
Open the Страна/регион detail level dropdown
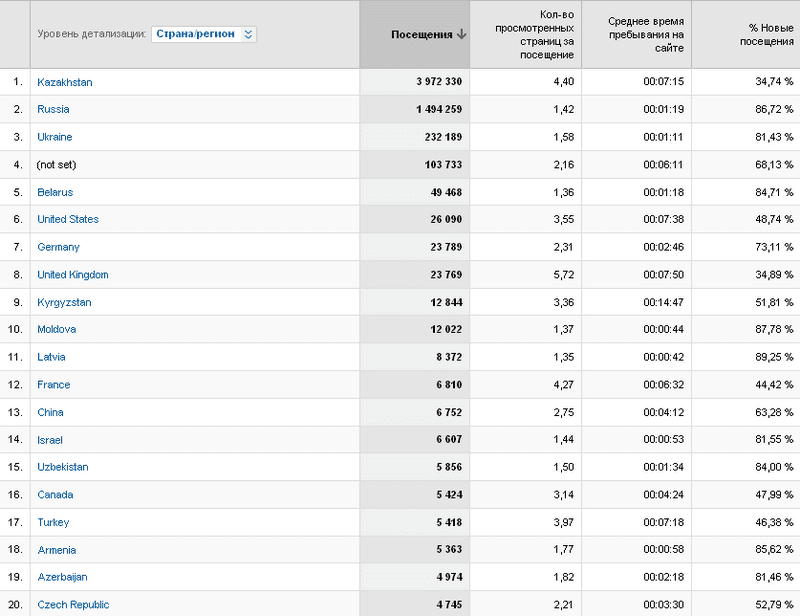[204, 34]
